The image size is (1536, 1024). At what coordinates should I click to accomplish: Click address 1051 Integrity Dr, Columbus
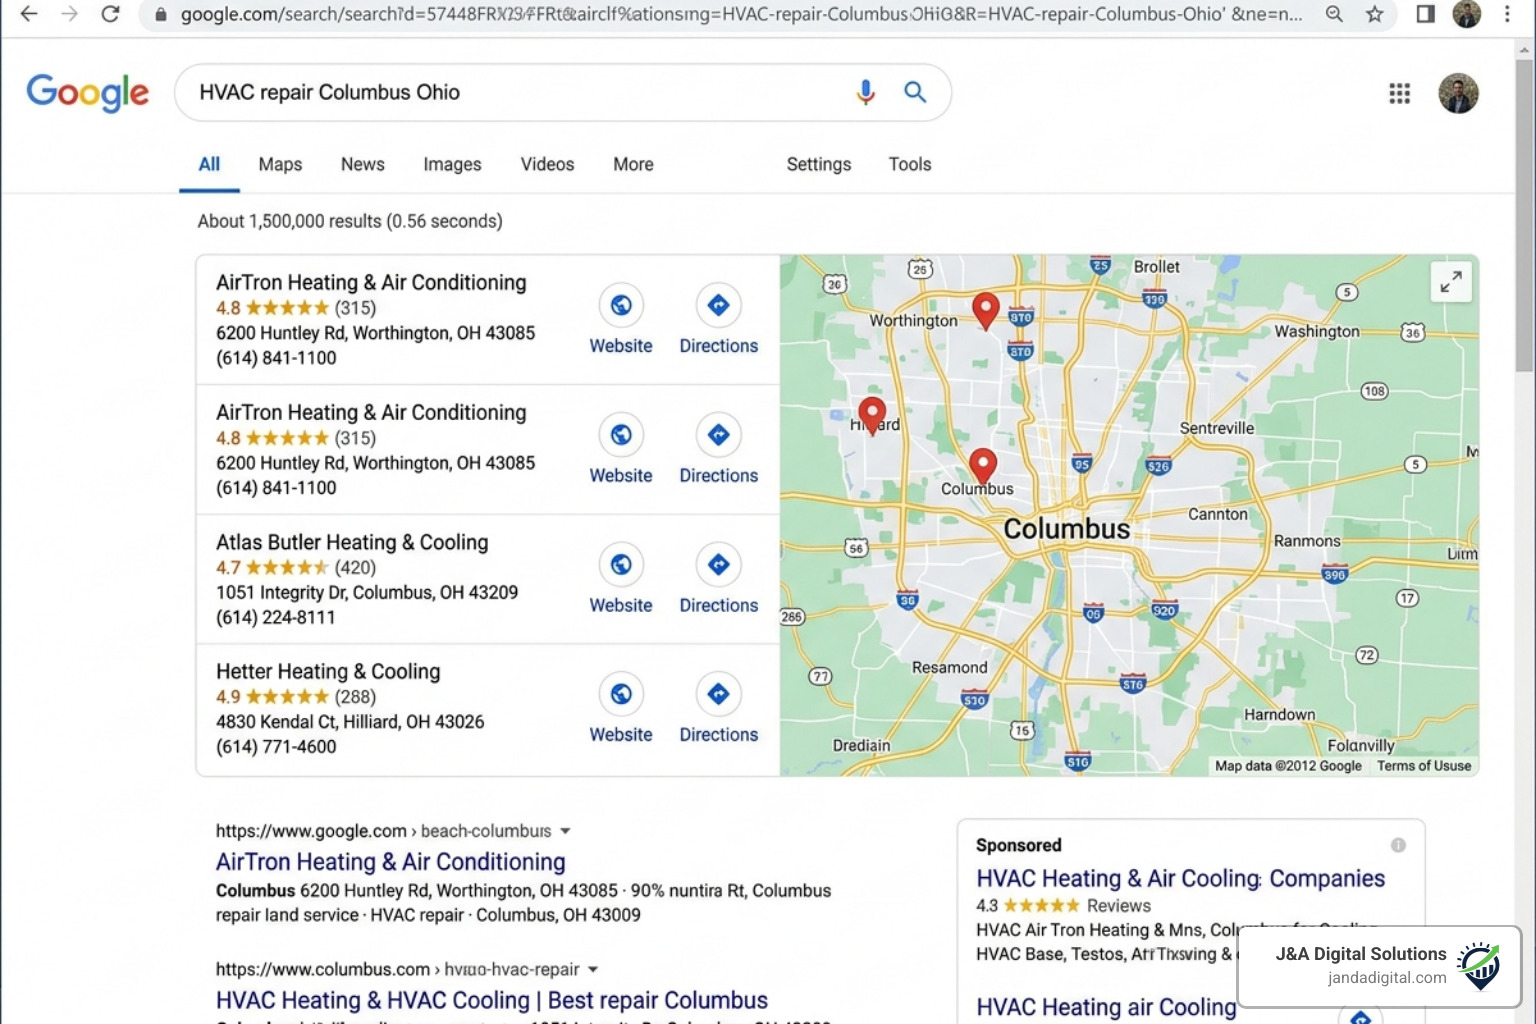pos(367,592)
